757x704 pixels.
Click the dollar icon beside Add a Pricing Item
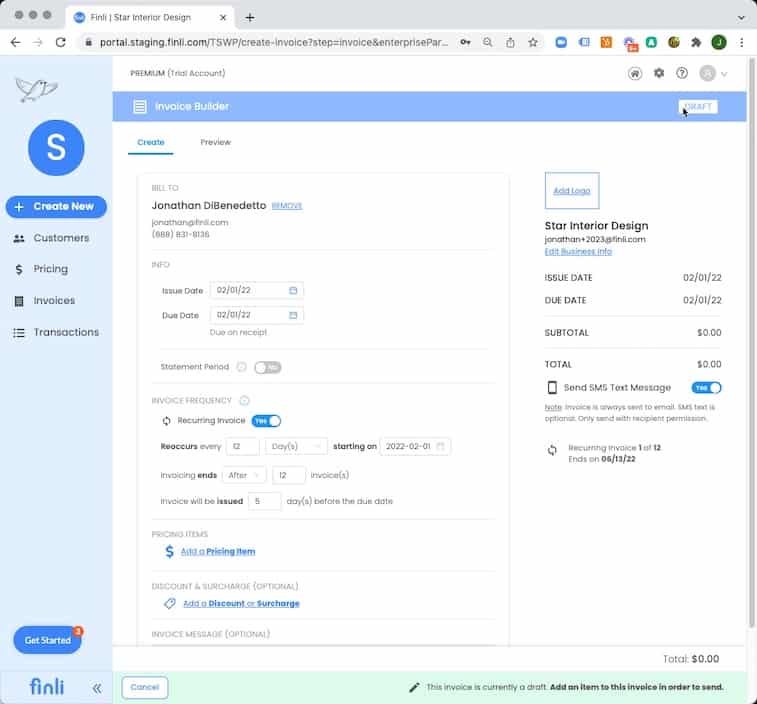[169, 551]
